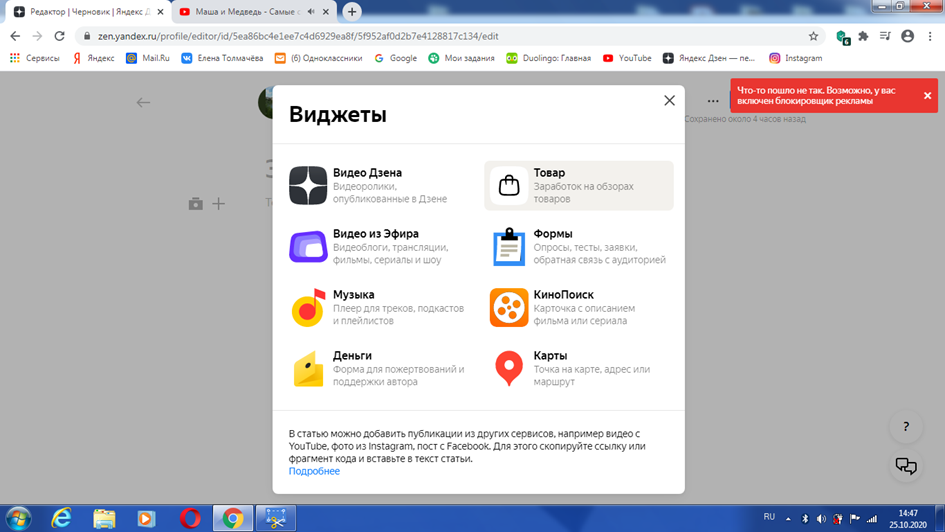The height and width of the screenshot is (532, 945).
Task: Choose the Музыка widget icon
Action: pyautogui.click(x=308, y=307)
